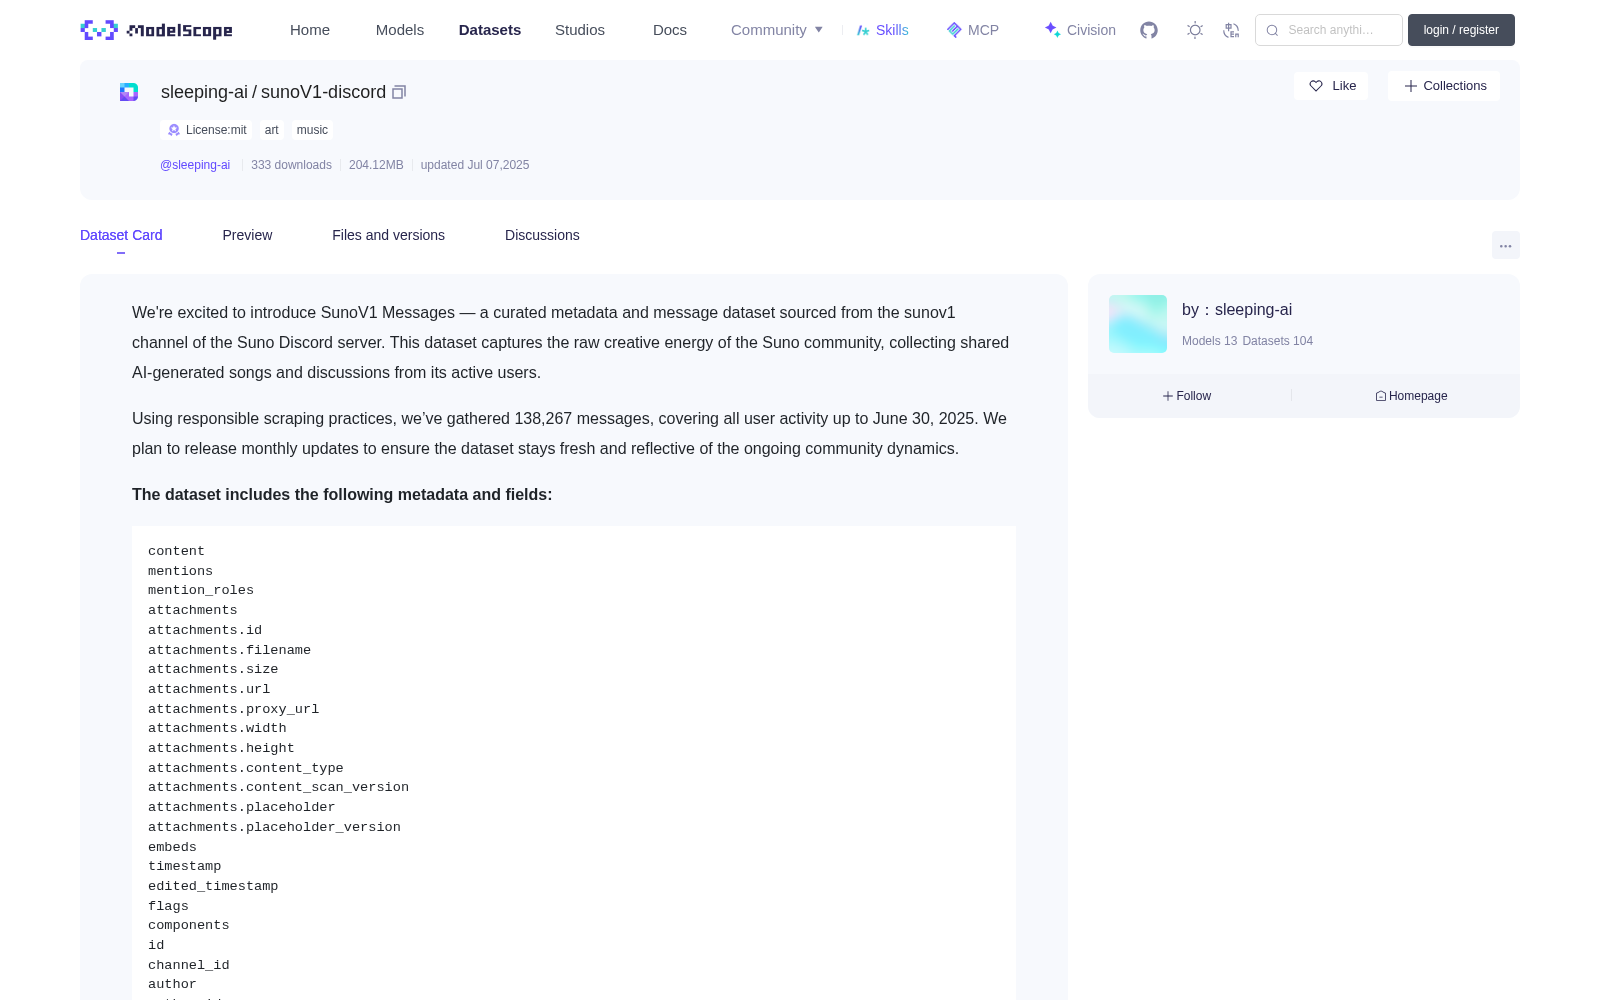The width and height of the screenshot is (1600, 1000).
Task: Switch to the Preview tab
Action: [x=247, y=235]
